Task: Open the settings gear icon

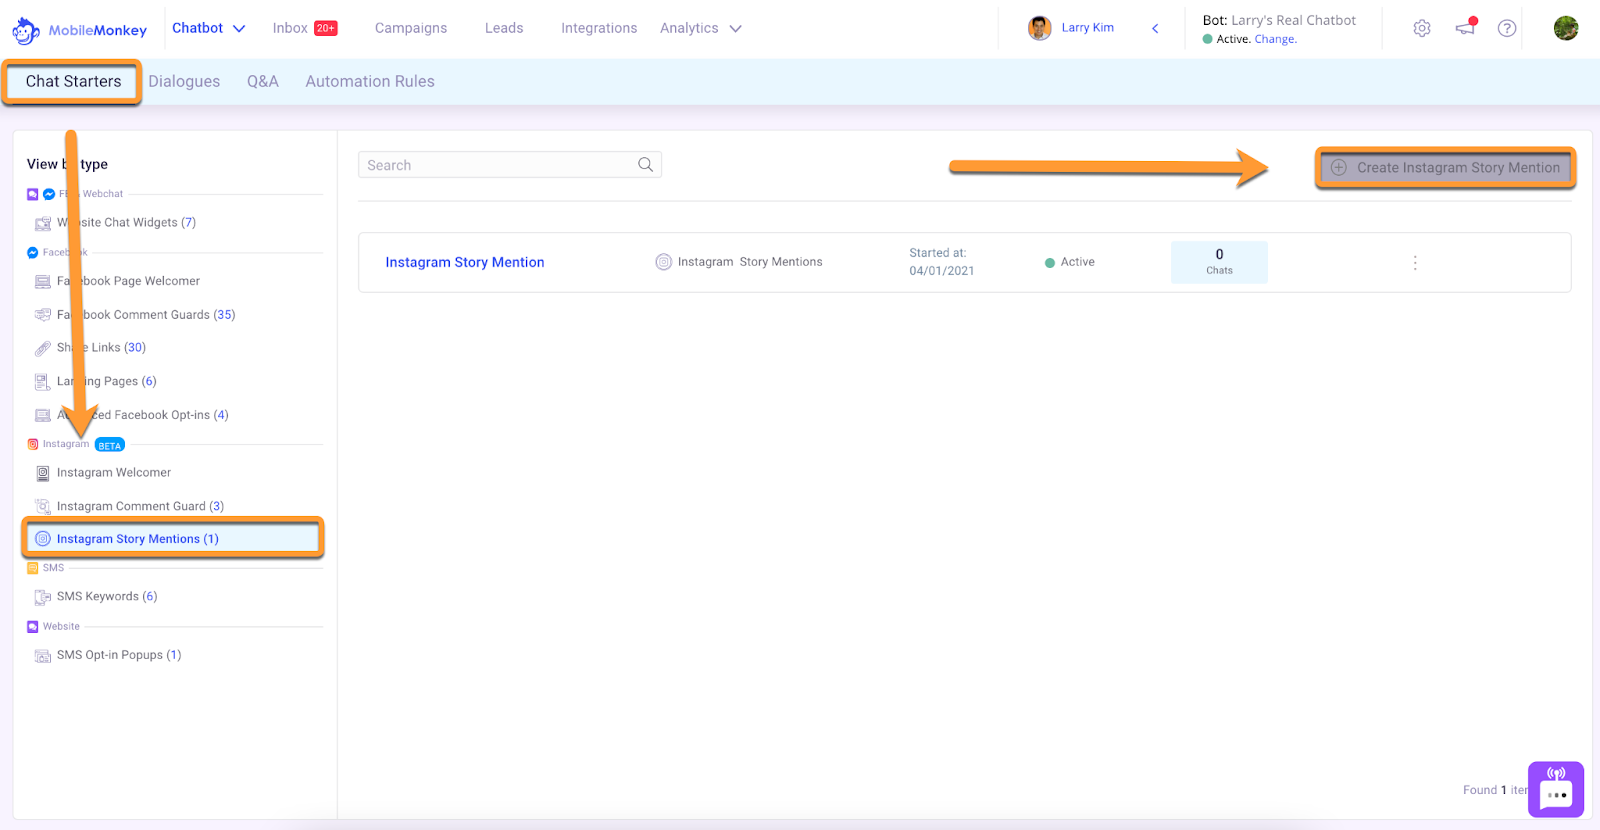Action: tap(1421, 28)
